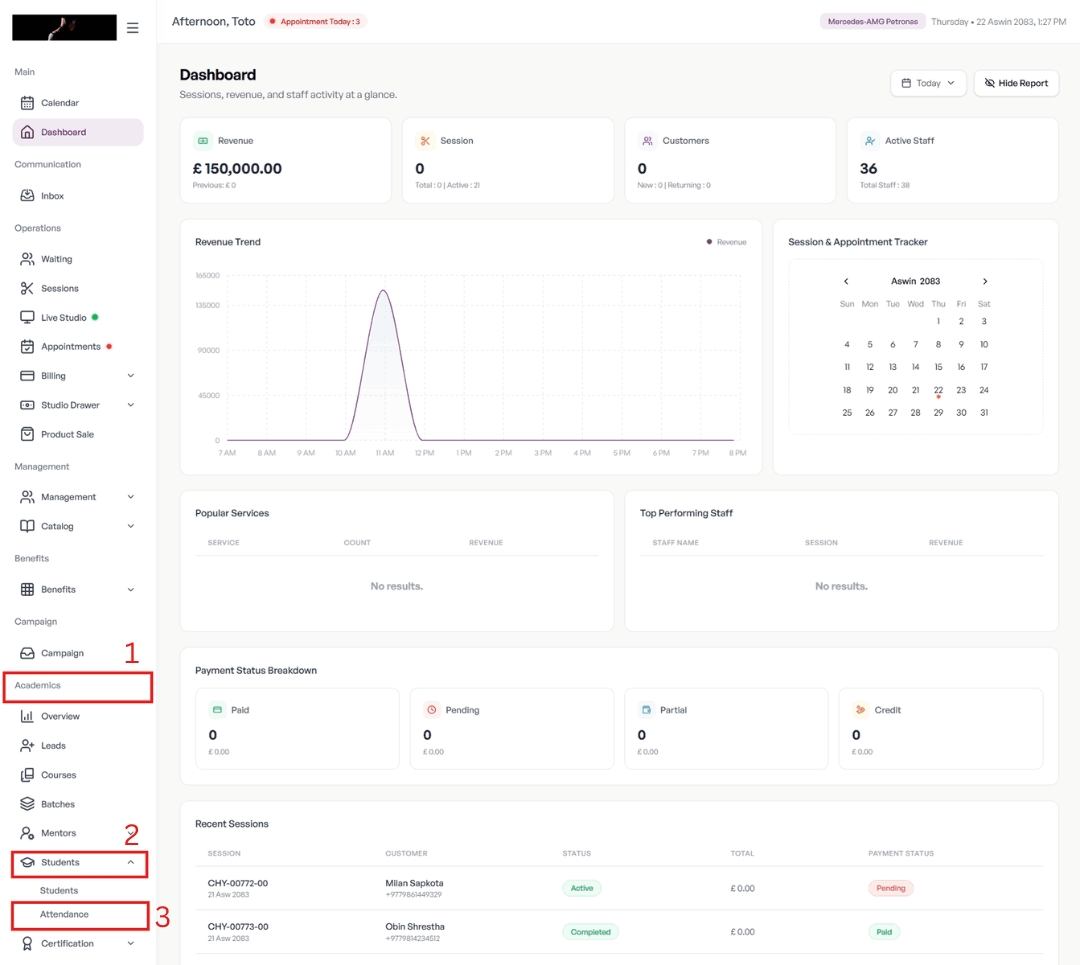Open Live Studio monitor icon
Screen dimensions: 1080x965
[x=27, y=318]
